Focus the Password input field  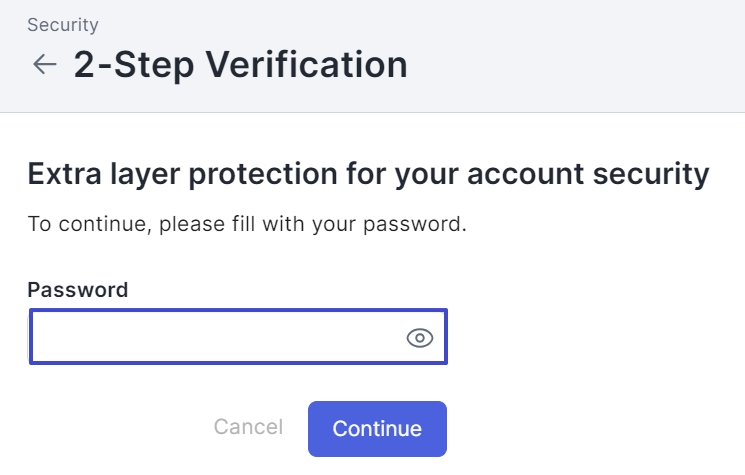point(238,337)
